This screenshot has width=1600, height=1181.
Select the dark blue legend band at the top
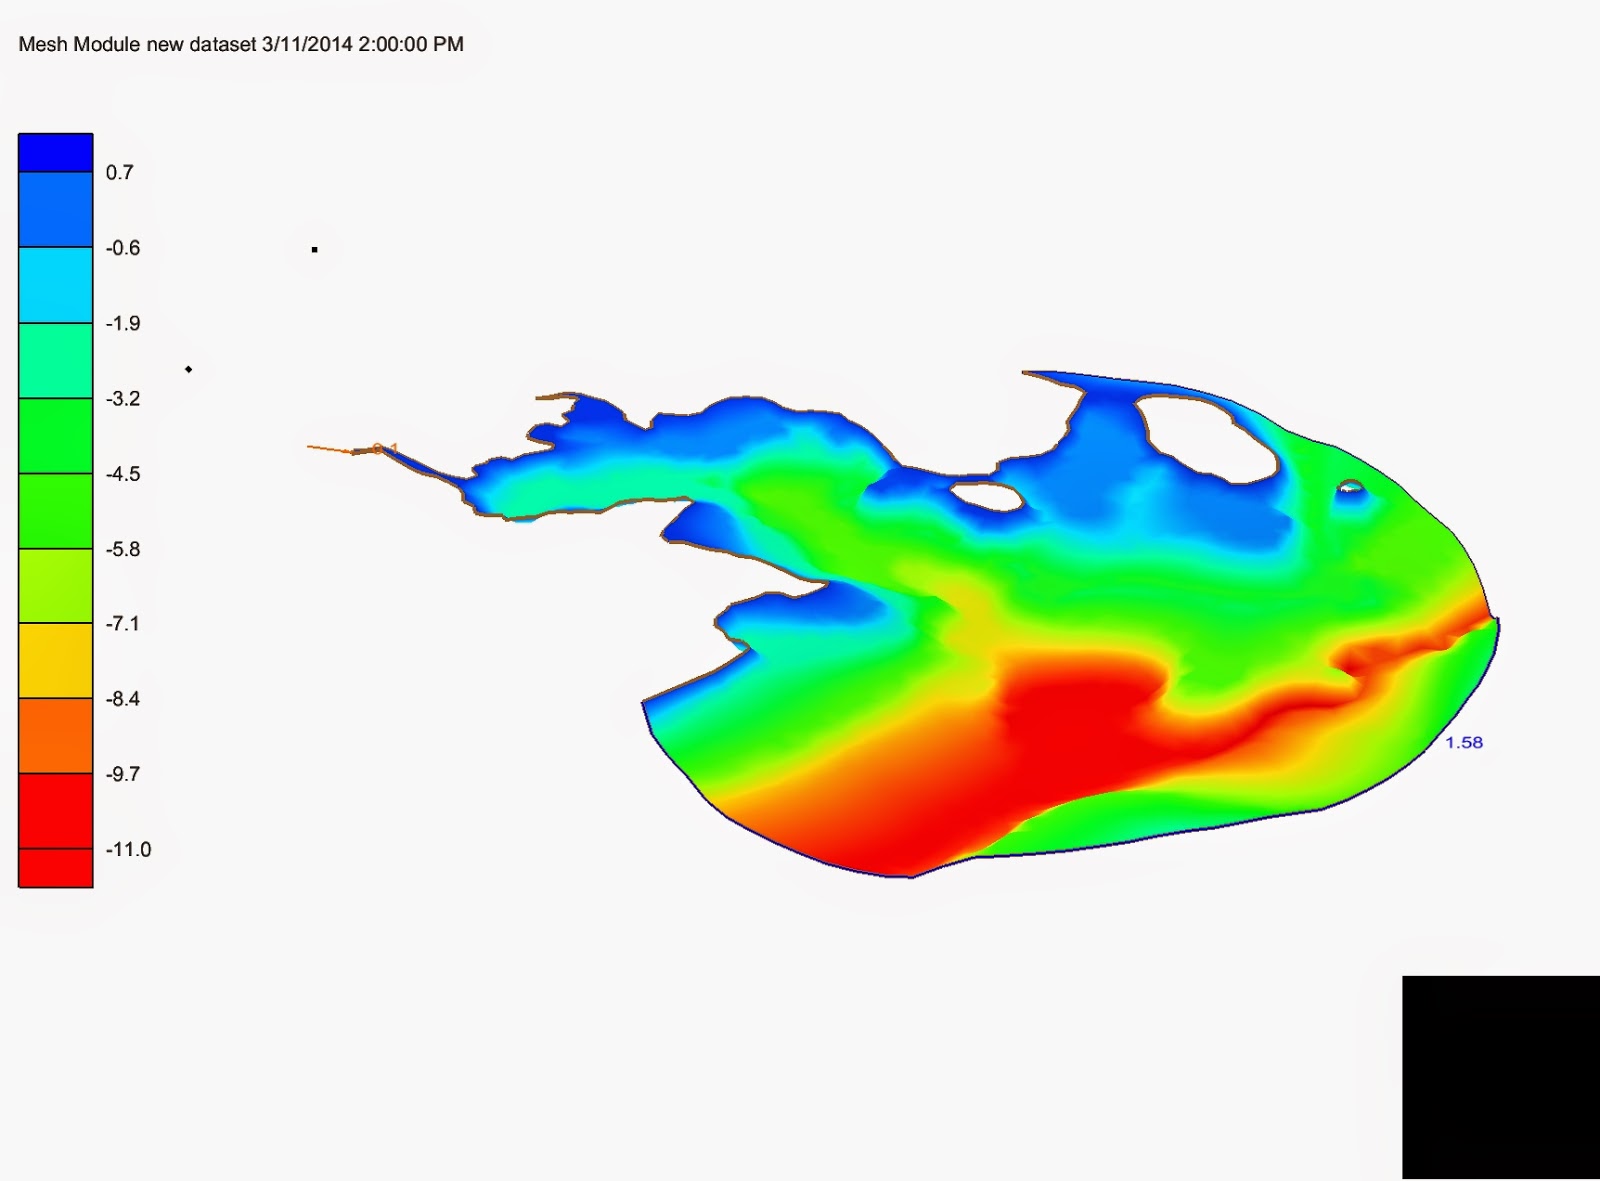pyautogui.click(x=55, y=150)
